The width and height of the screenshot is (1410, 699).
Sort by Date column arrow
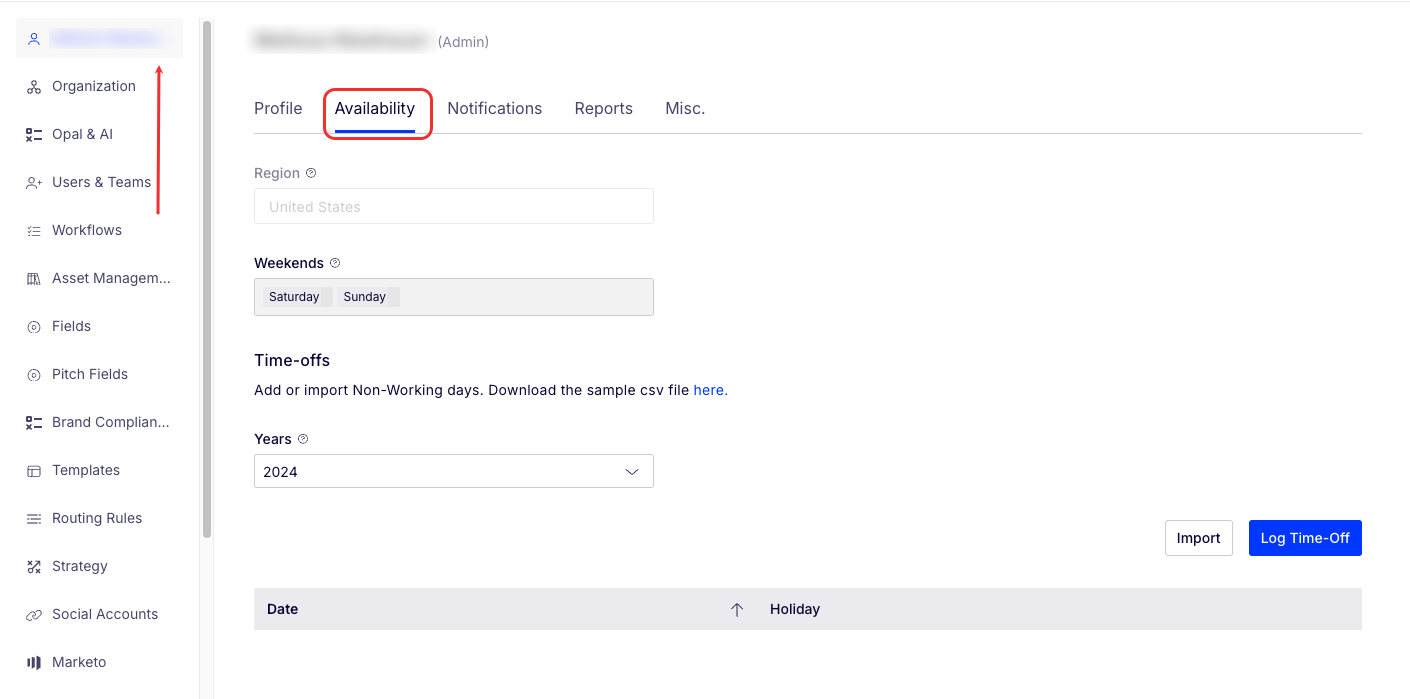tap(737, 610)
